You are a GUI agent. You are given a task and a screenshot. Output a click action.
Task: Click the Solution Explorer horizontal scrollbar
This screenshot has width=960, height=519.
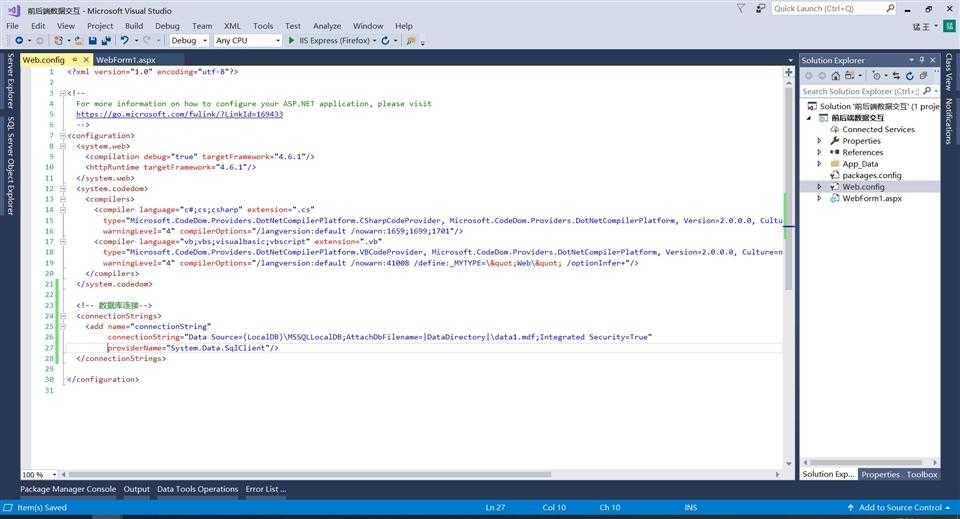pyautogui.click(x=866, y=463)
